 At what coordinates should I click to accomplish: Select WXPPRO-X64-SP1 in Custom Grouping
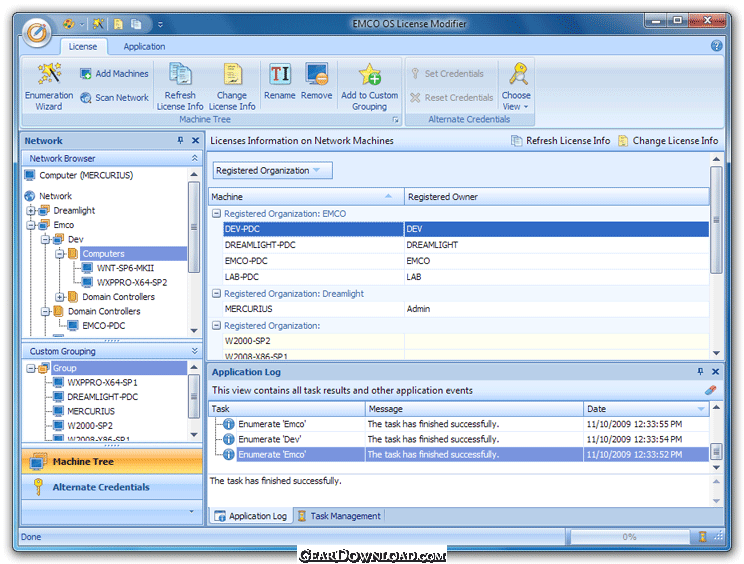102,382
